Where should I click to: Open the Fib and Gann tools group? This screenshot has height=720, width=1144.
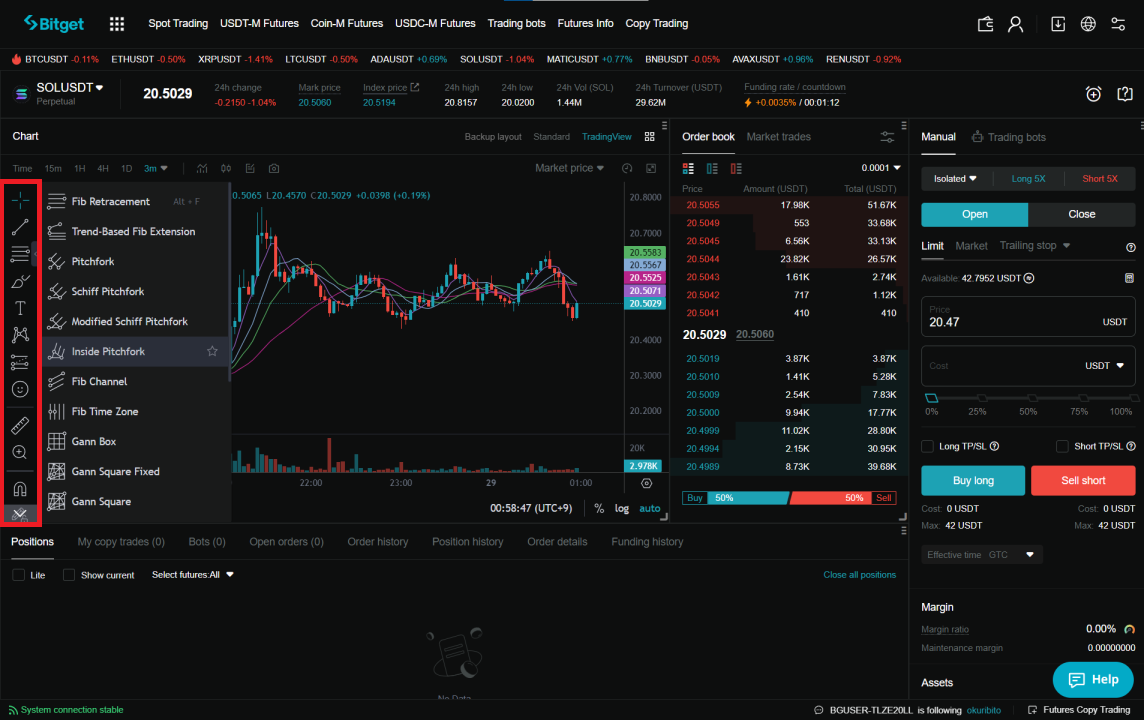(20, 254)
